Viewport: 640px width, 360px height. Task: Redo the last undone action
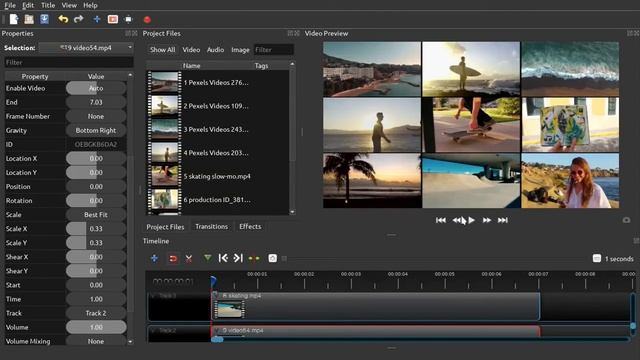click(x=78, y=19)
